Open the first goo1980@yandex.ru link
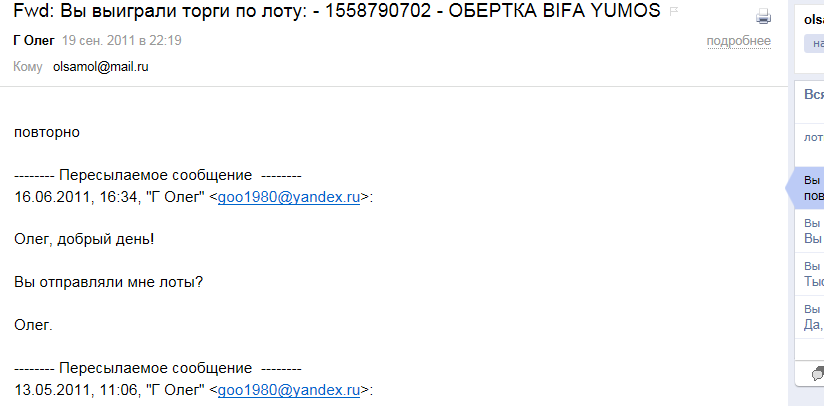This screenshot has width=824, height=406. click(289, 197)
